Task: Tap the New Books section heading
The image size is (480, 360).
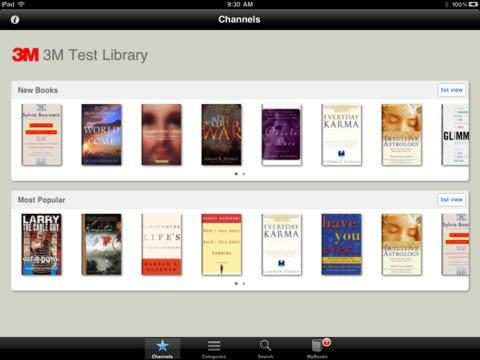Action: click(x=38, y=90)
